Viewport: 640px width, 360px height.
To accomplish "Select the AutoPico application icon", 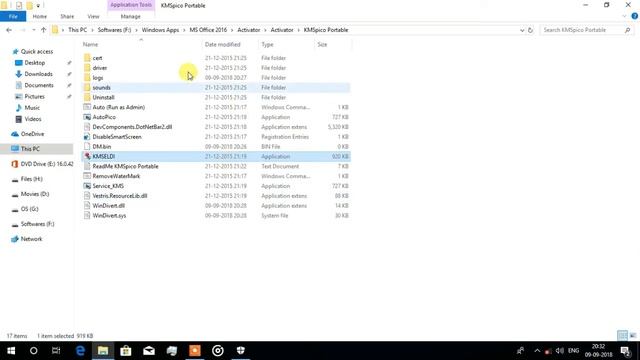I will 87,117.
